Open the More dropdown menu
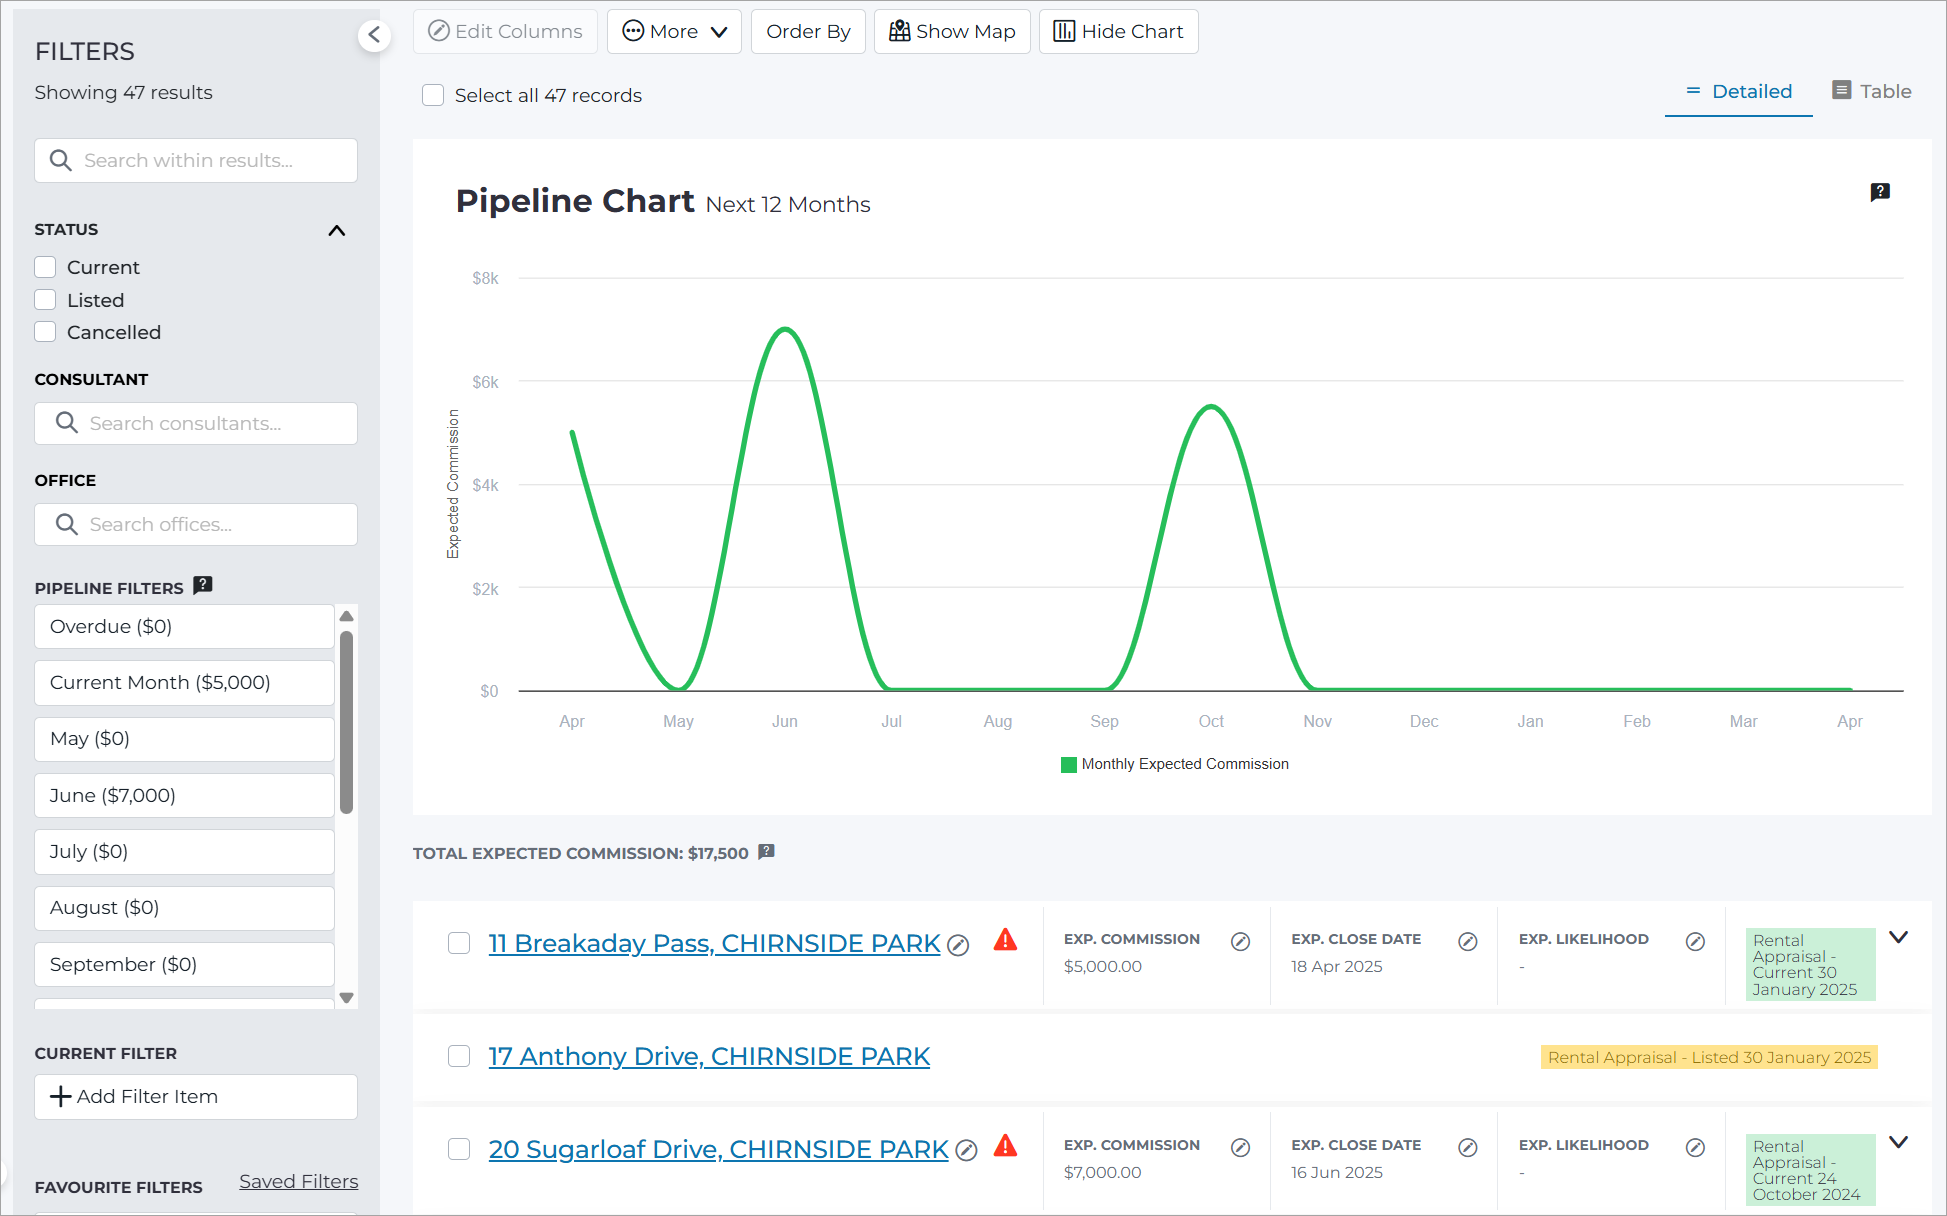 (x=674, y=32)
